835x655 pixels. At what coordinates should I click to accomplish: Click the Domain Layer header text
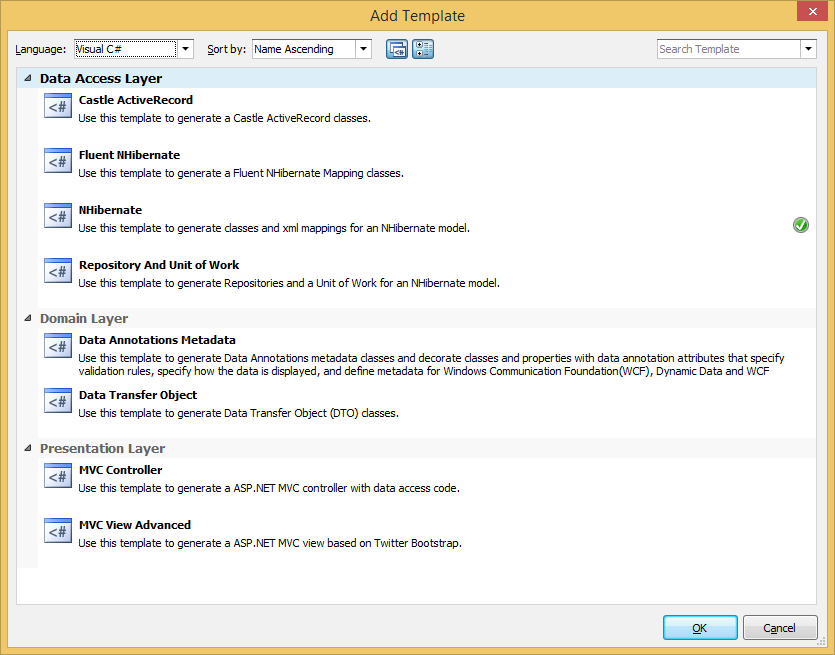84,318
